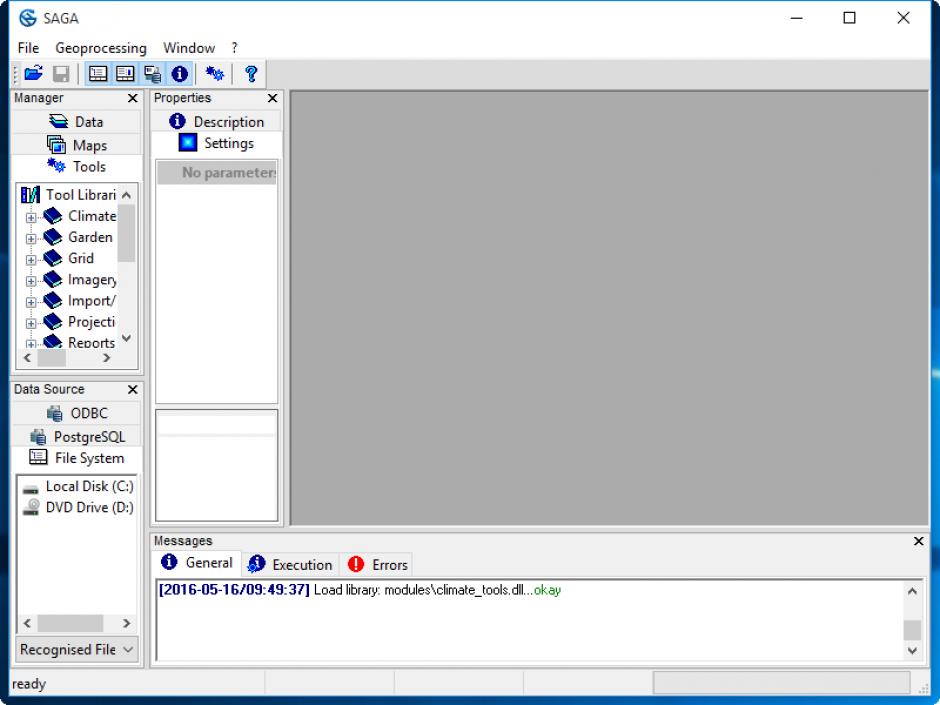Click the down arrow of the tool tree scrollbar
Viewport: 940px width, 705px height.
tap(126, 338)
